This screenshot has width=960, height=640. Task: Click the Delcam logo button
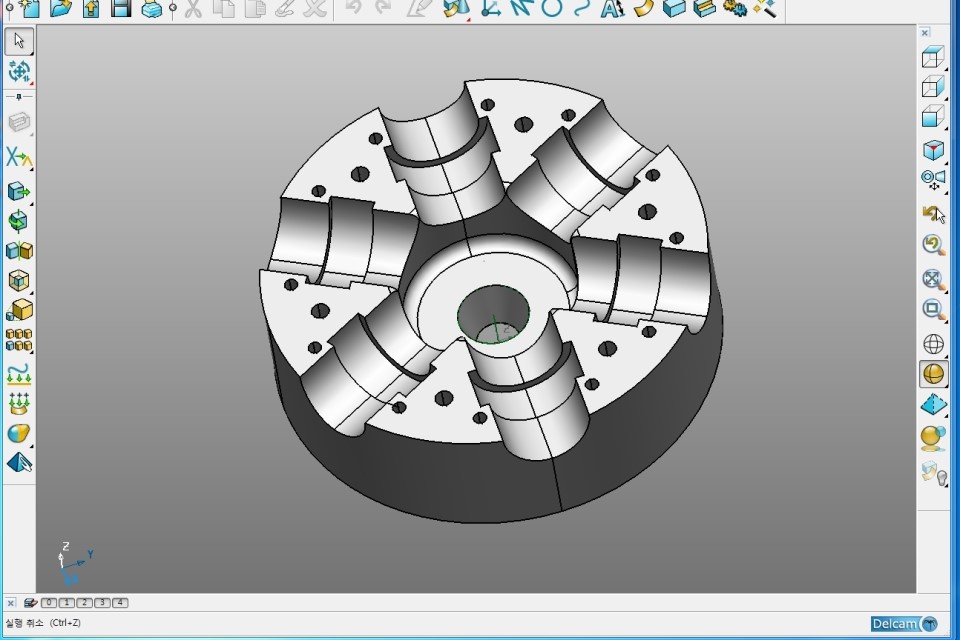904,624
